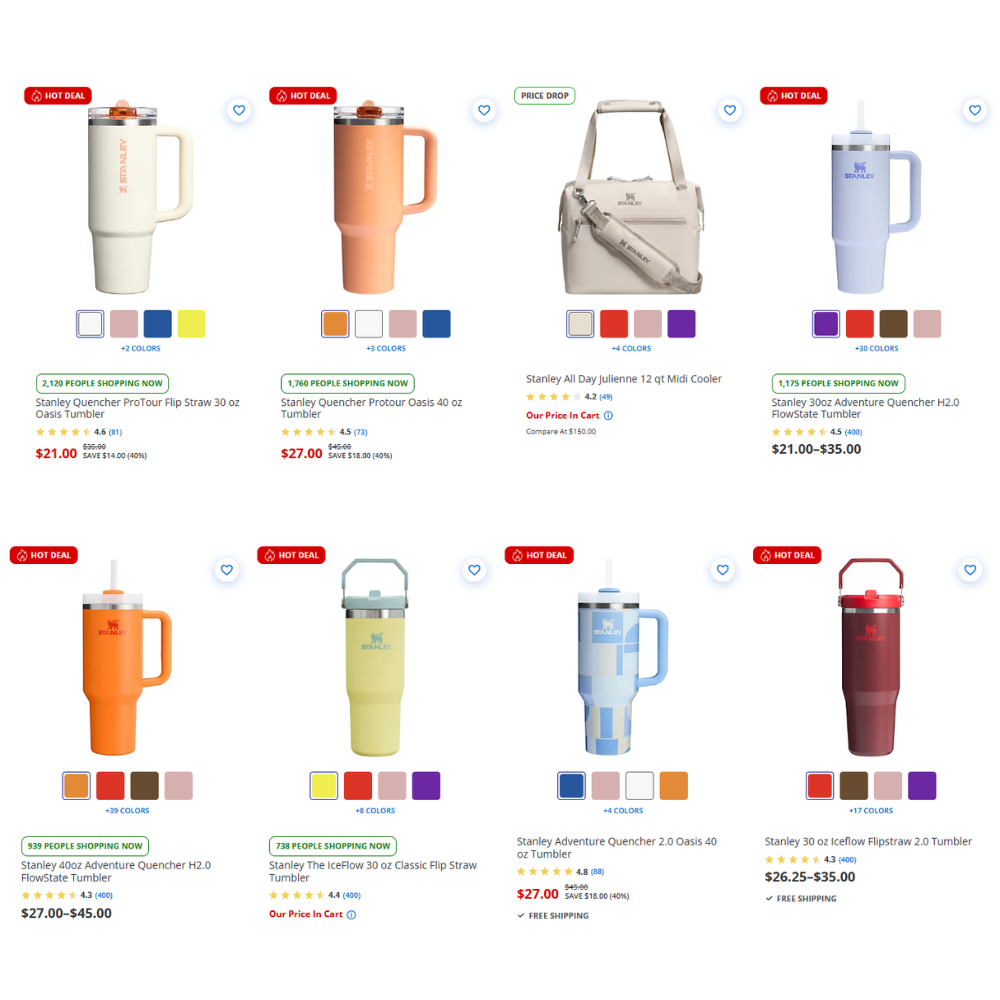Save the Adventure Quencher 2.0 Oasis to wishlist
Image resolution: width=1000 pixels, height=1000 pixels.
722,570
